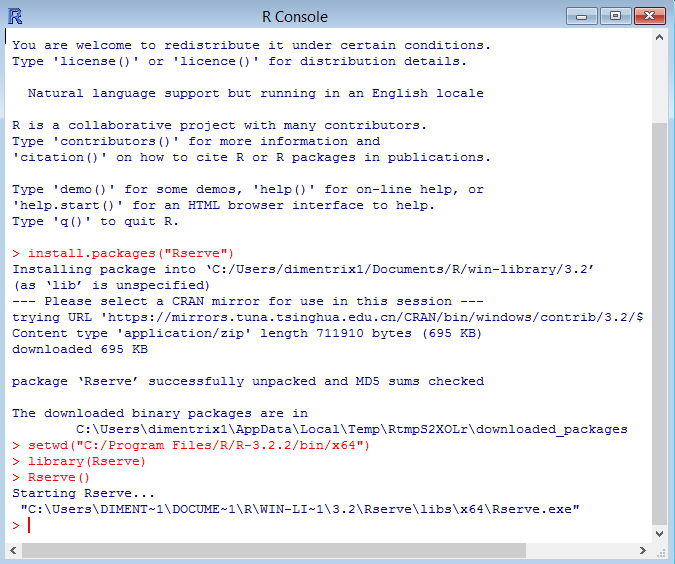This screenshot has height=564, width=675.
Task: Click the vertical scrollbar up arrow
Action: pos(659,37)
